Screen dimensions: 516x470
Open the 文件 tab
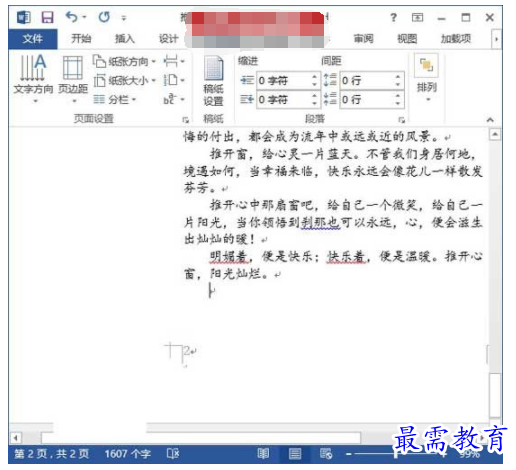(x=33, y=39)
